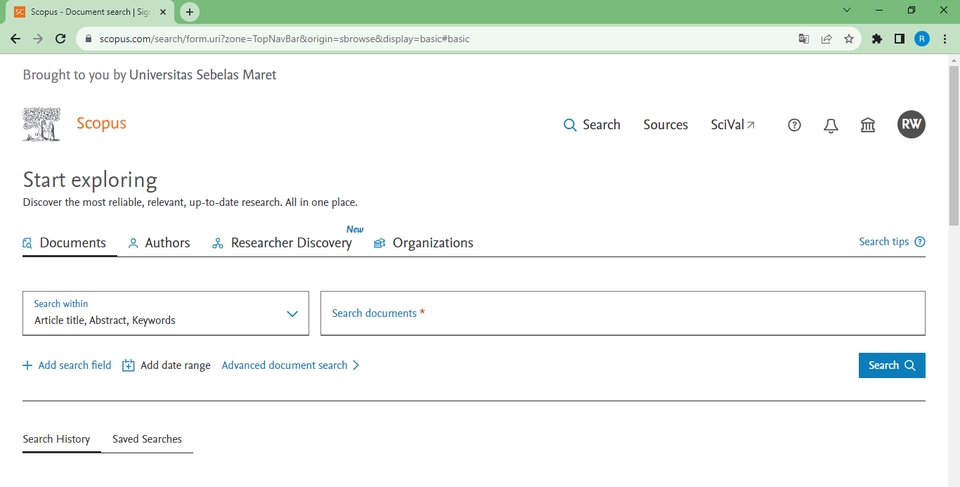
Task: Open notifications bell icon
Action: [831, 126]
